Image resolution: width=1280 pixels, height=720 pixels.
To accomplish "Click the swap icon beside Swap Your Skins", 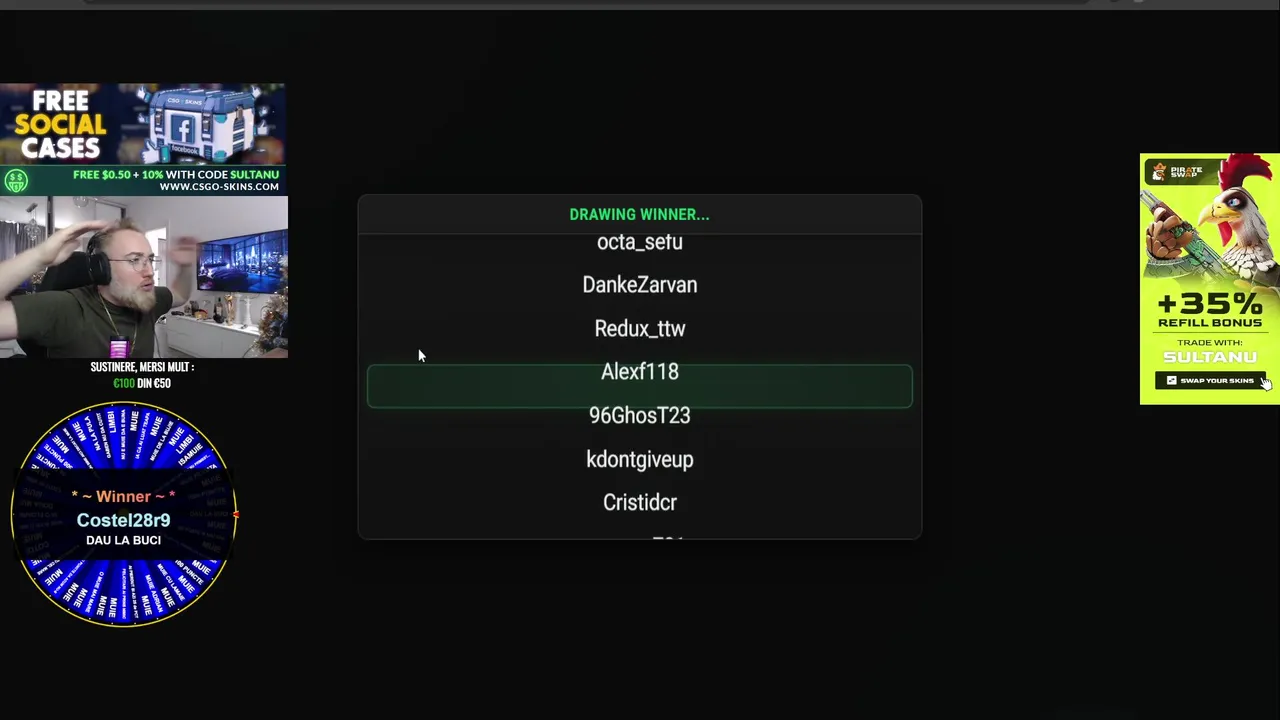I will click(1172, 380).
